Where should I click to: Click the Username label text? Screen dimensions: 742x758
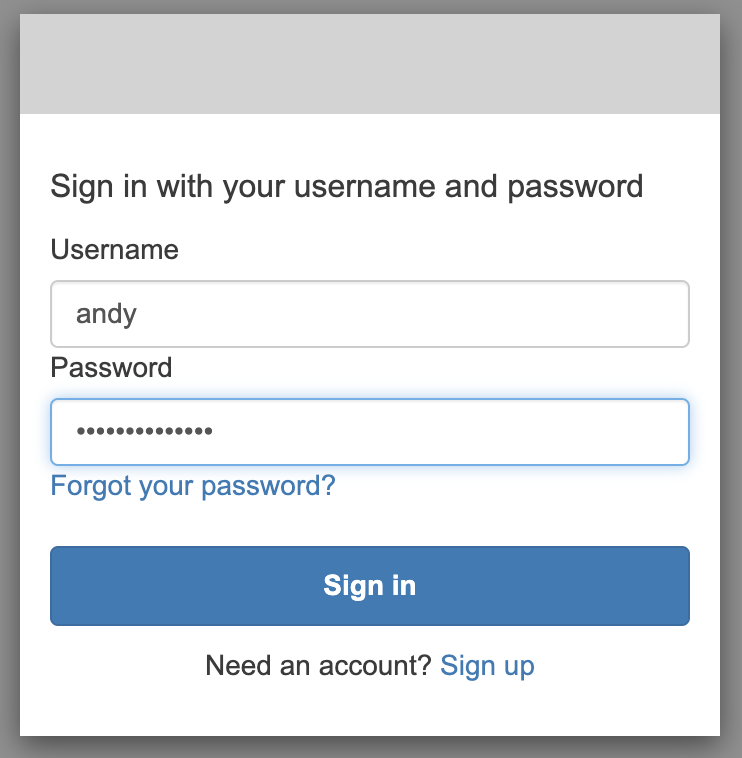click(114, 249)
